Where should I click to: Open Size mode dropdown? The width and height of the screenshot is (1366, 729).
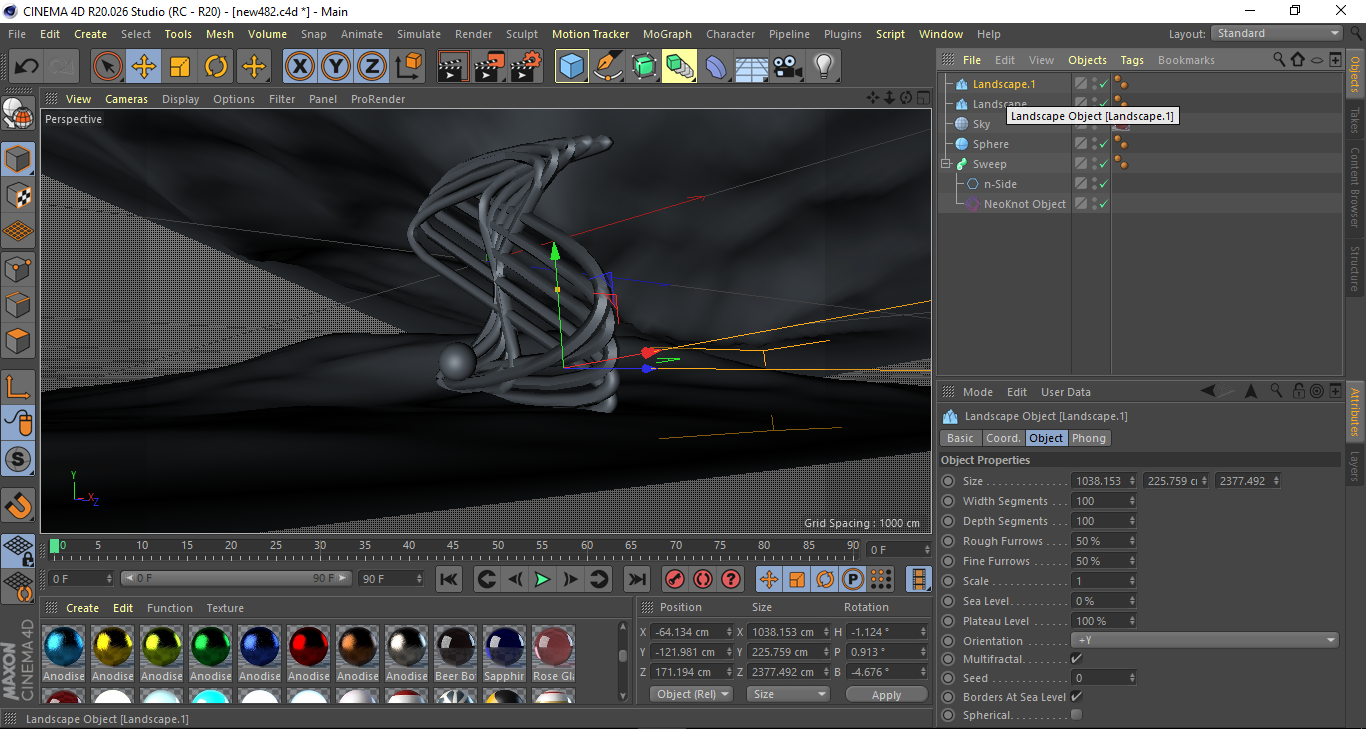[x=789, y=694]
